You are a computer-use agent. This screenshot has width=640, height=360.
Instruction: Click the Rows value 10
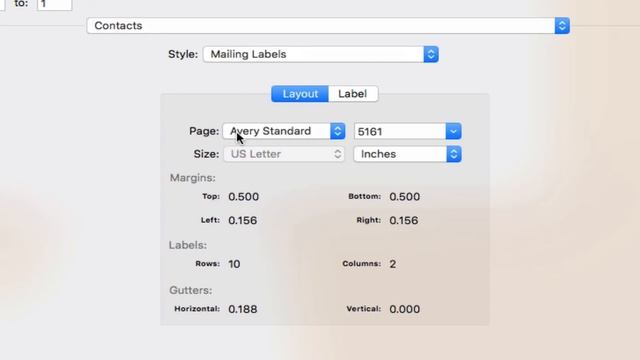click(234, 264)
